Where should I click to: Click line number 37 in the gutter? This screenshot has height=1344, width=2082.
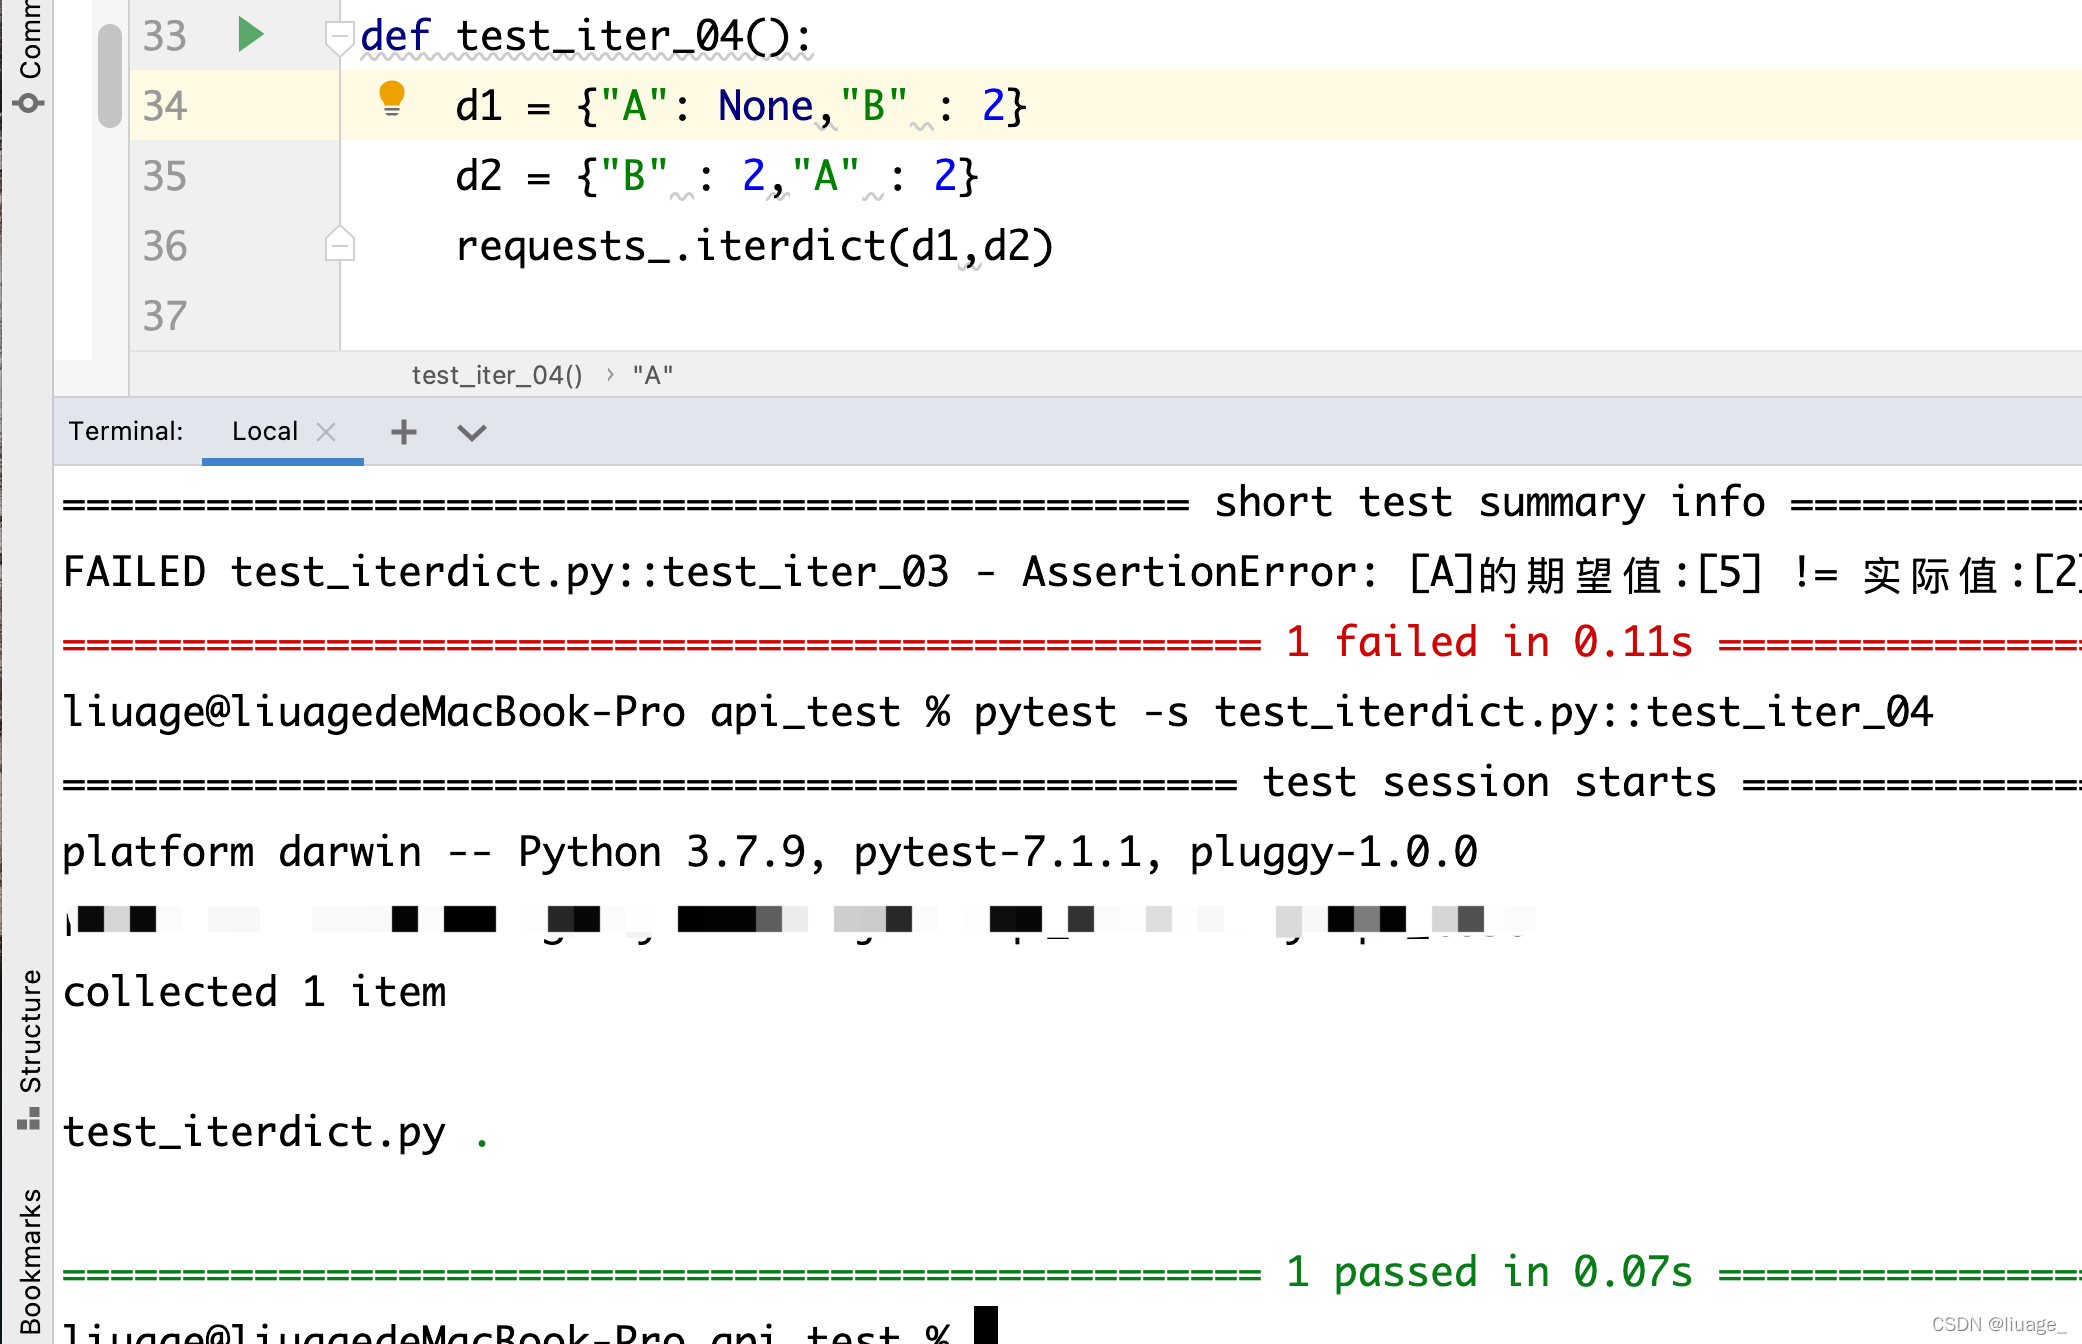[x=165, y=316]
